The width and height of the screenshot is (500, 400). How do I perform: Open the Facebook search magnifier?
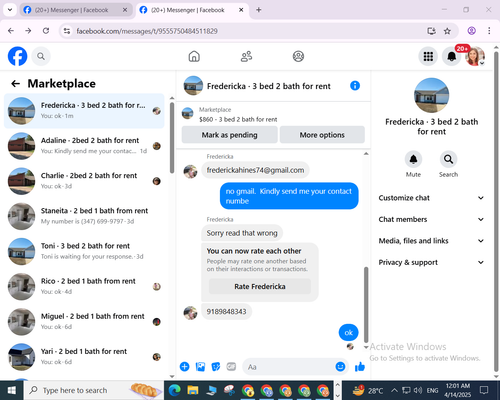tap(41, 56)
